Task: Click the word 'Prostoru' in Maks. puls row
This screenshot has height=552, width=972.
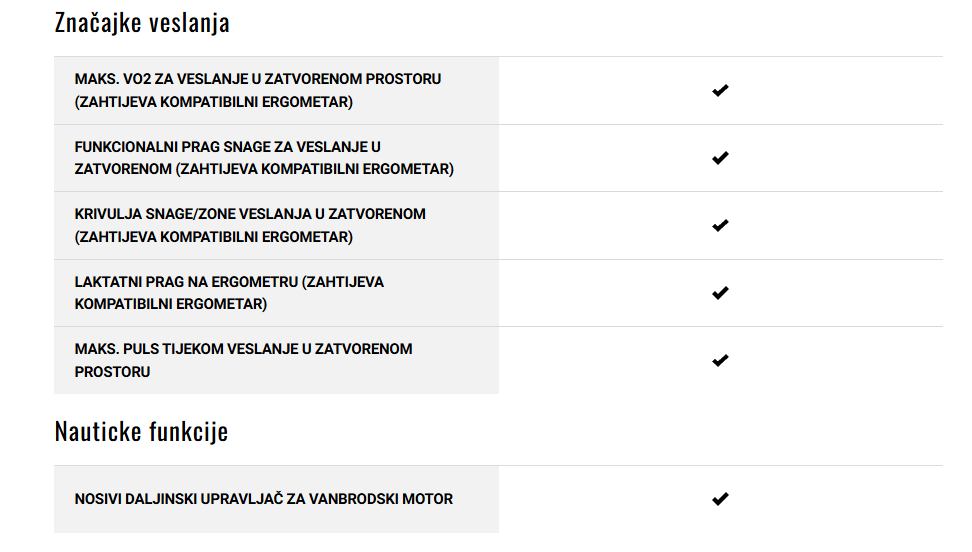Action: point(112,372)
